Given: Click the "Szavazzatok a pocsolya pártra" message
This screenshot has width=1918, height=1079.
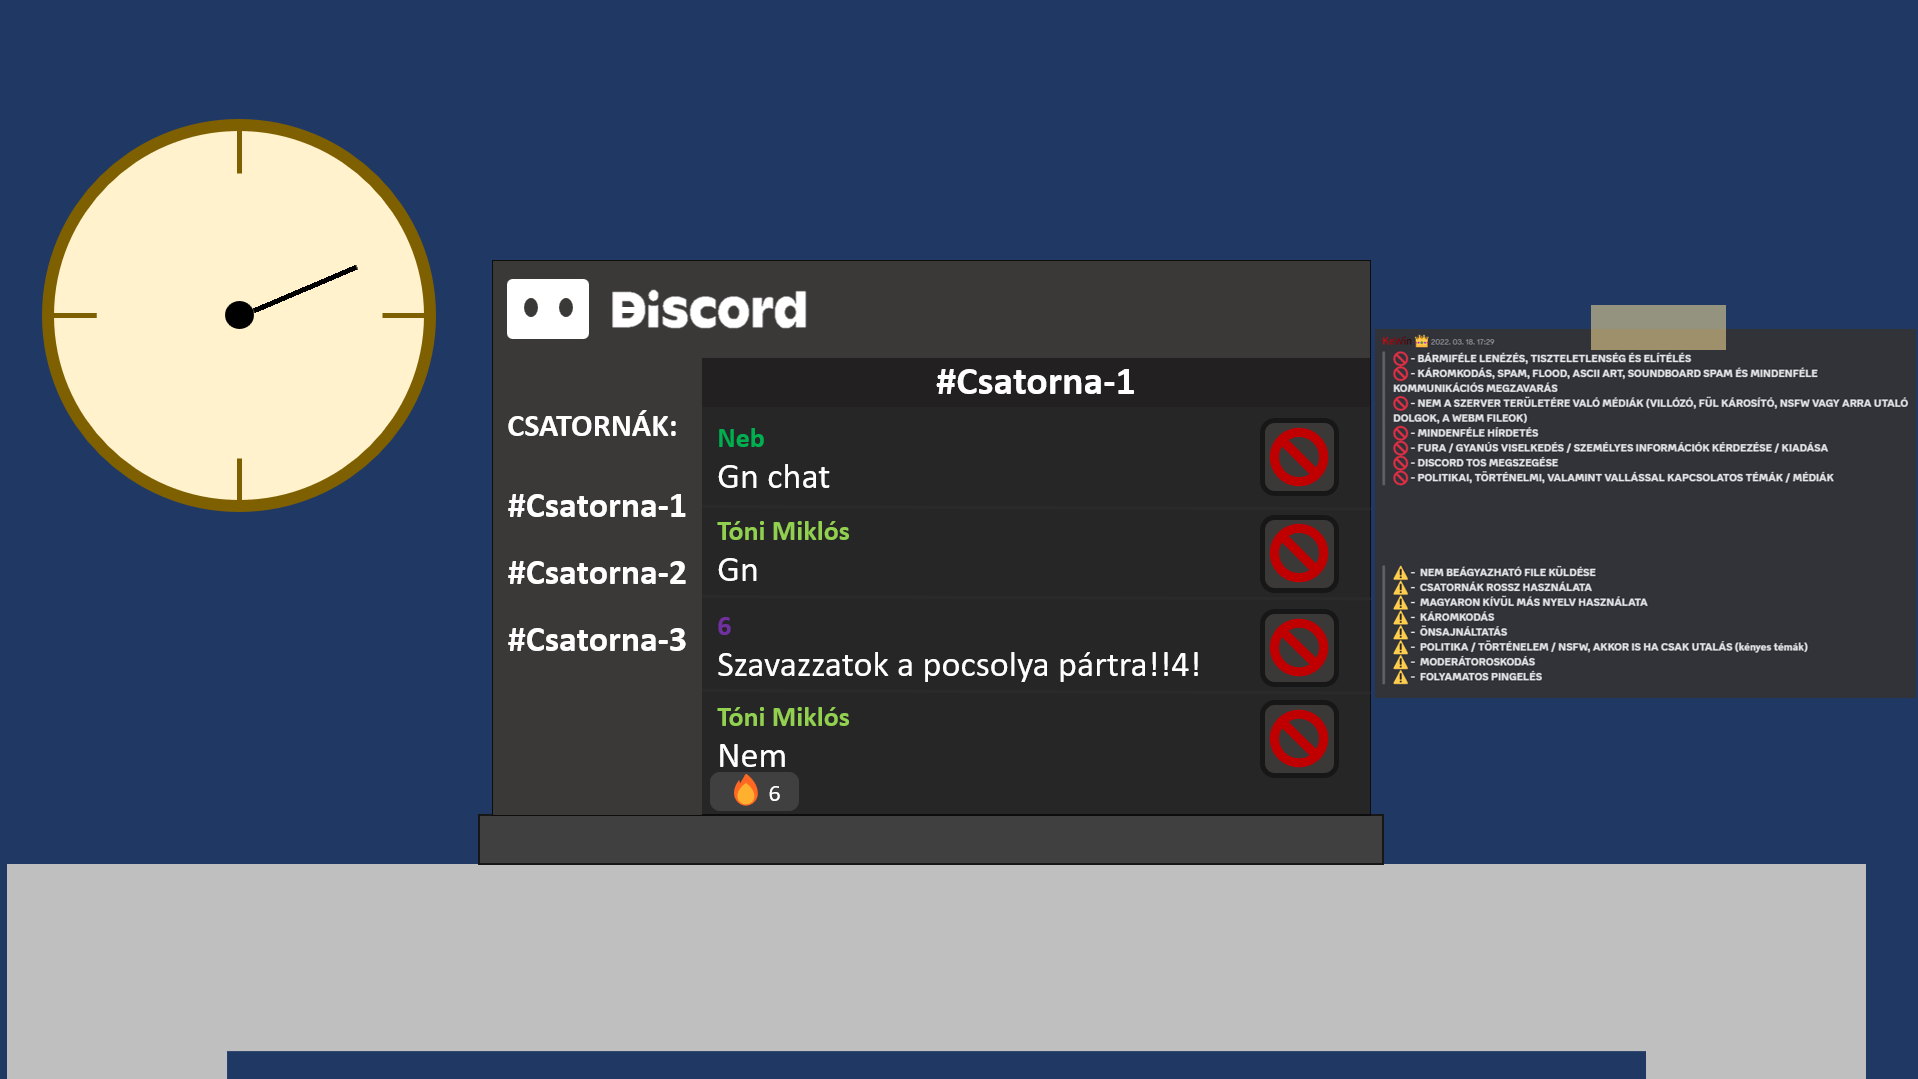Looking at the screenshot, I should point(958,665).
